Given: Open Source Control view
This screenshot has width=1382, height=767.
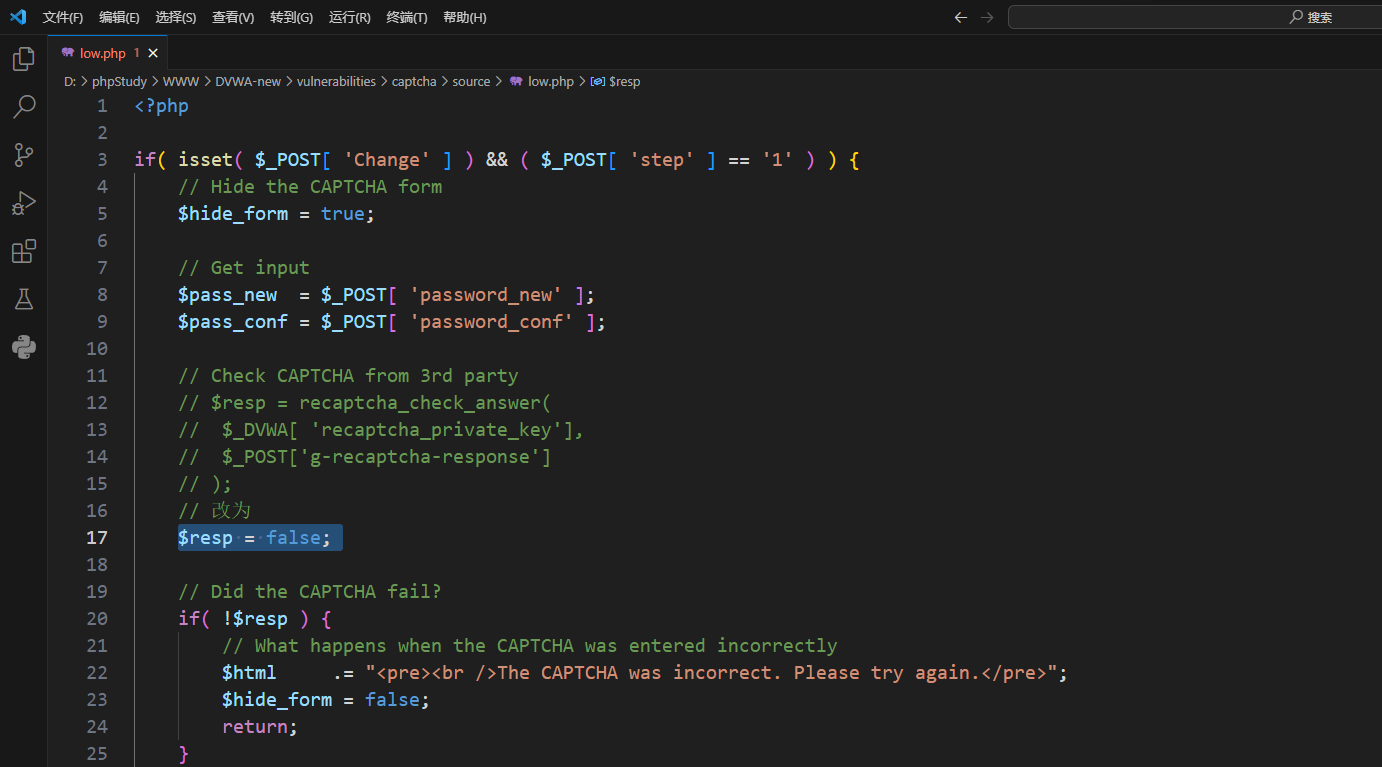Looking at the screenshot, I should click(x=24, y=155).
